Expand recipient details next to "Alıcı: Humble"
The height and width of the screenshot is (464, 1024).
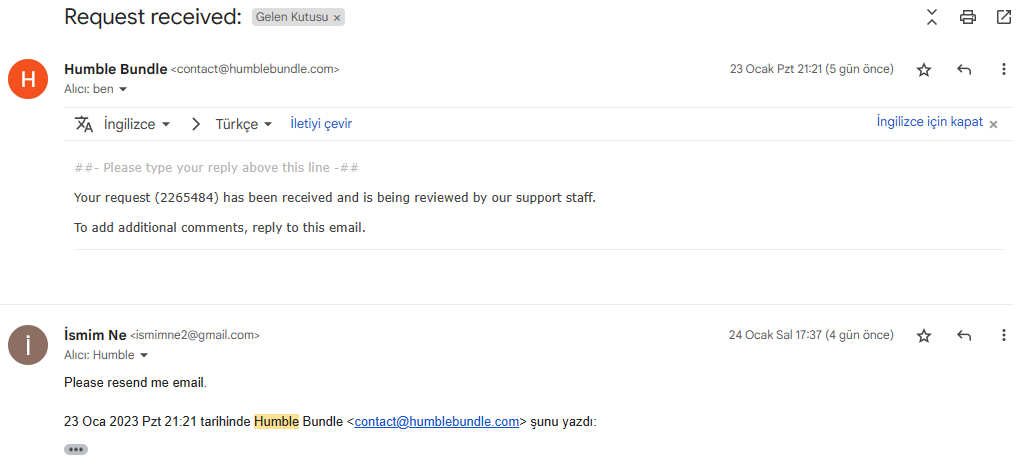144,356
